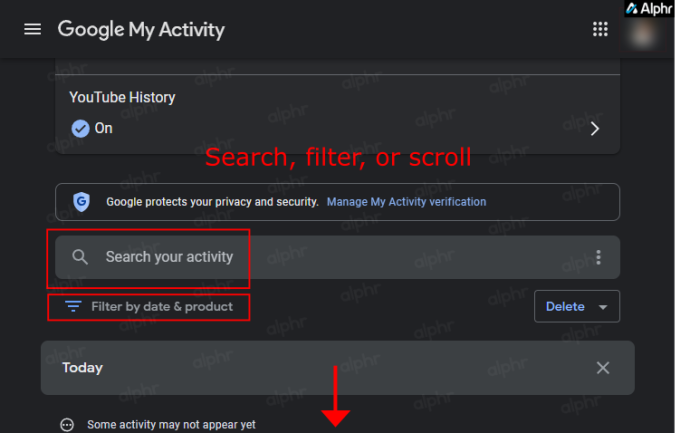Click the Google privacy shield icon
The height and width of the screenshot is (433, 690).
(x=81, y=202)
